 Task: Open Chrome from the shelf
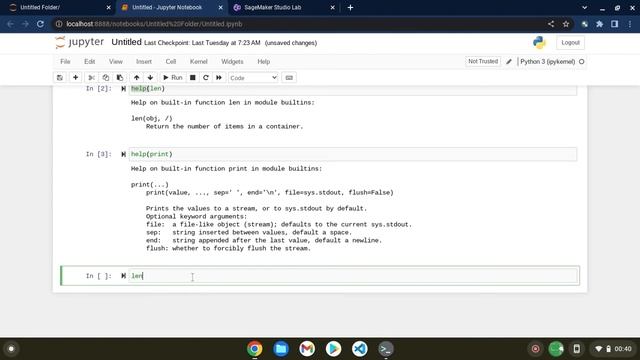254,349
